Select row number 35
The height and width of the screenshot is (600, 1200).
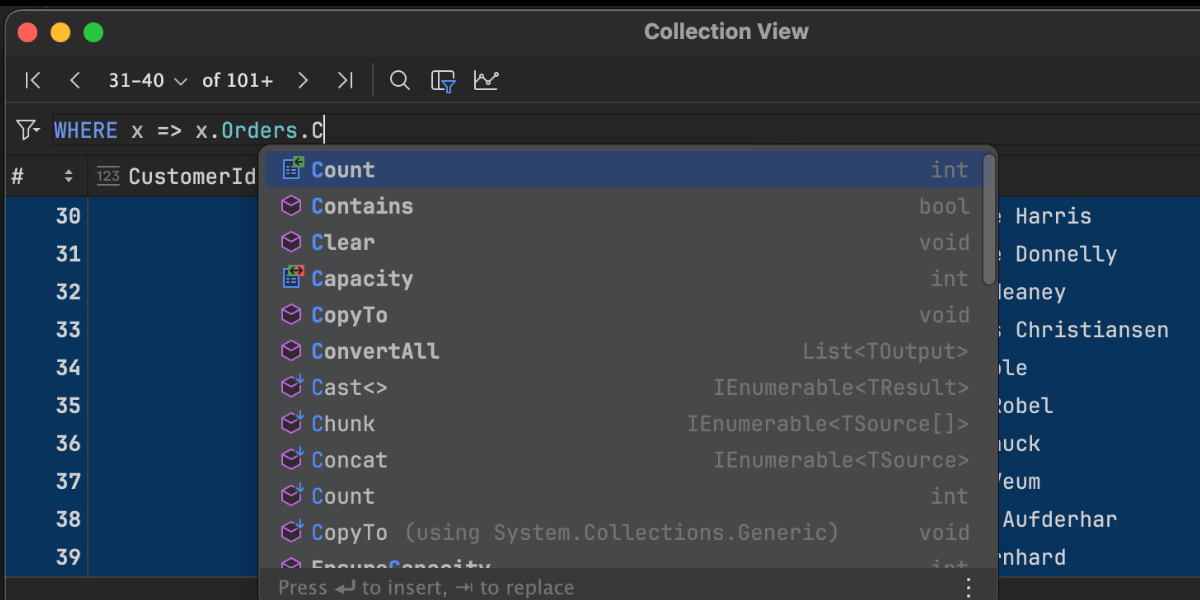pos(68,406)
